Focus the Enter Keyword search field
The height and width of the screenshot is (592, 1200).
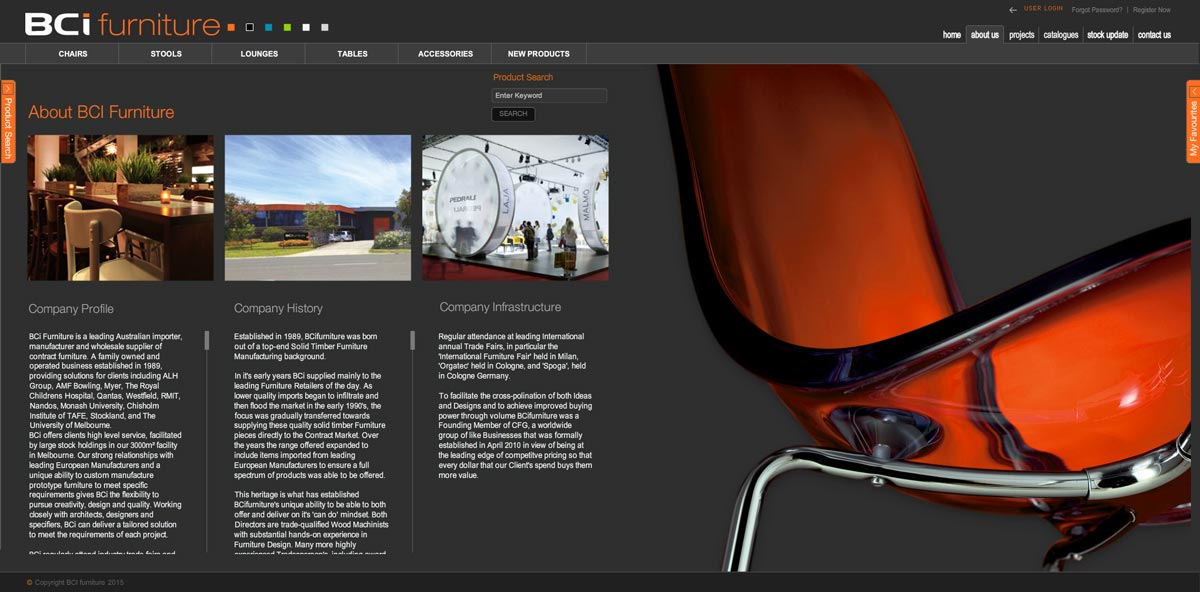pos(549,96)
